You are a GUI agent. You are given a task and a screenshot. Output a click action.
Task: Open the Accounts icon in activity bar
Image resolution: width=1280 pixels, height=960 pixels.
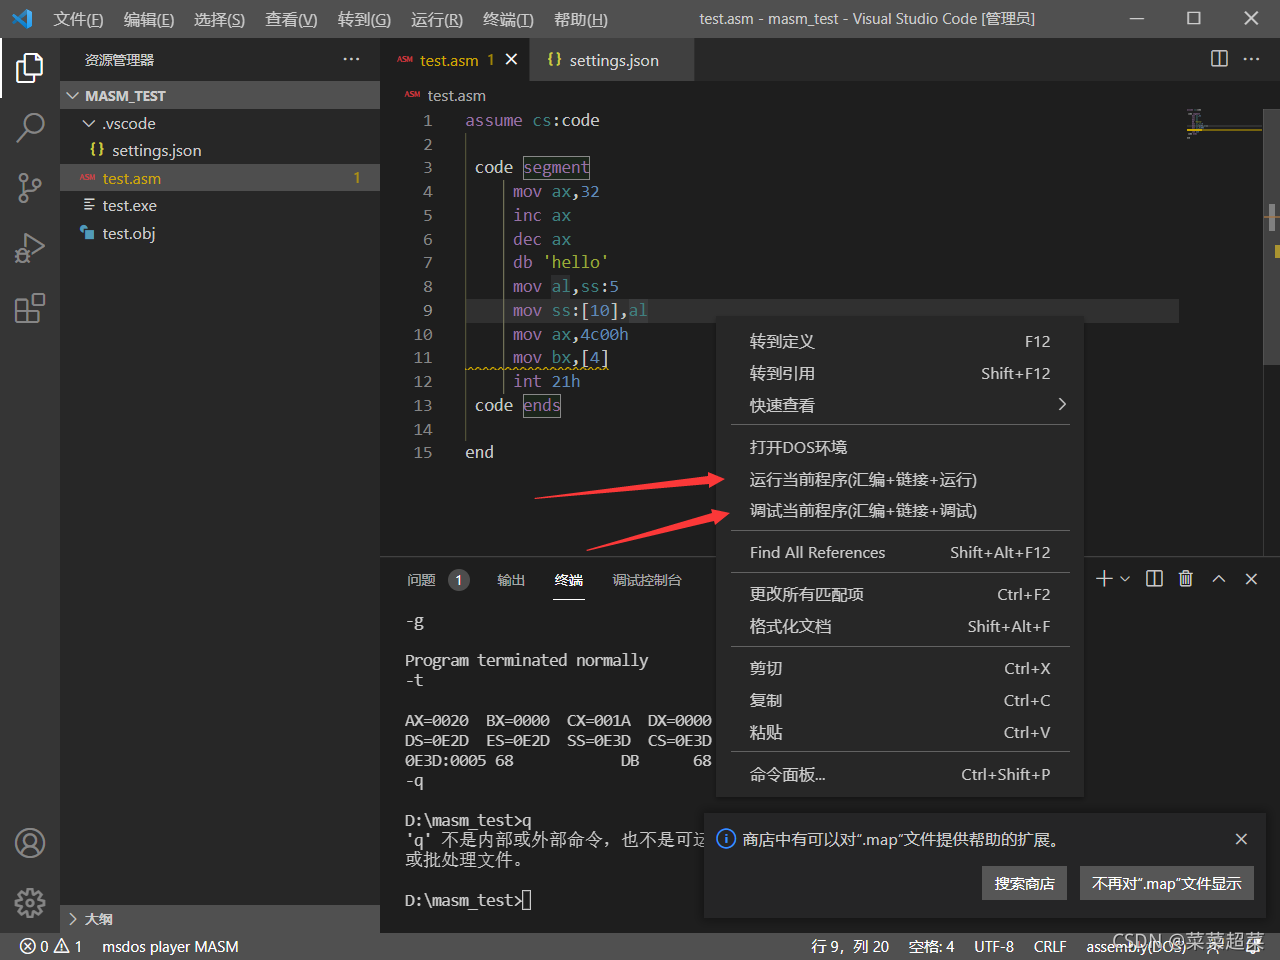(x=30, y=843)
